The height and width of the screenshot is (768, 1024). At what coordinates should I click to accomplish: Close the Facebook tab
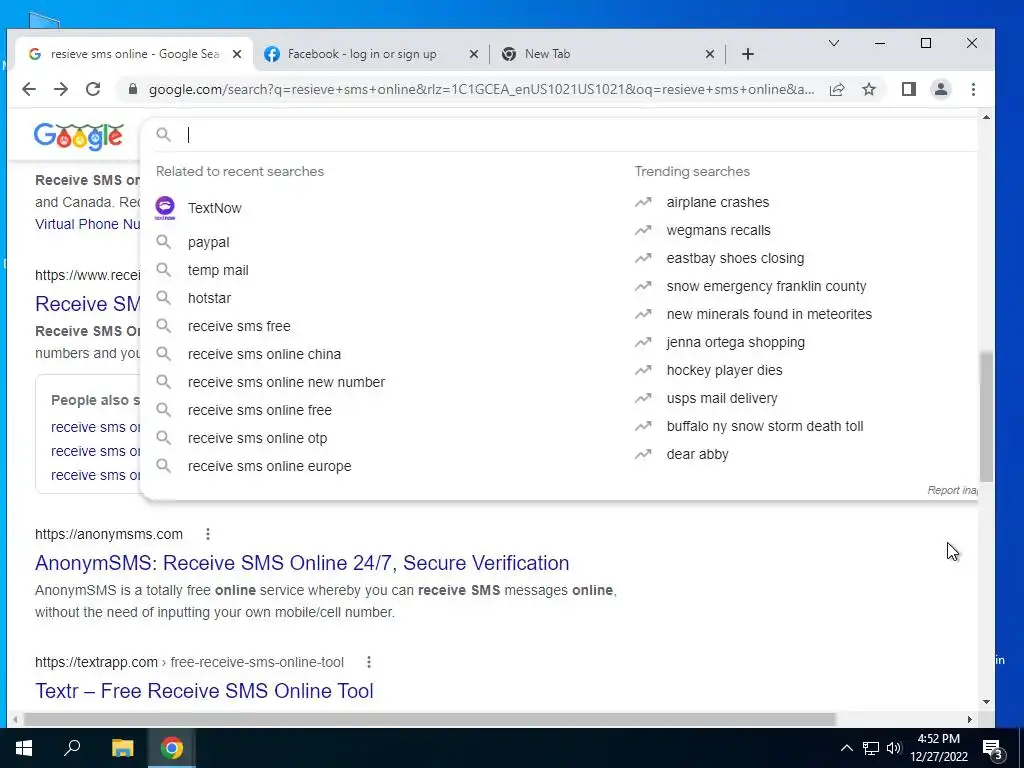click(473, 54)
